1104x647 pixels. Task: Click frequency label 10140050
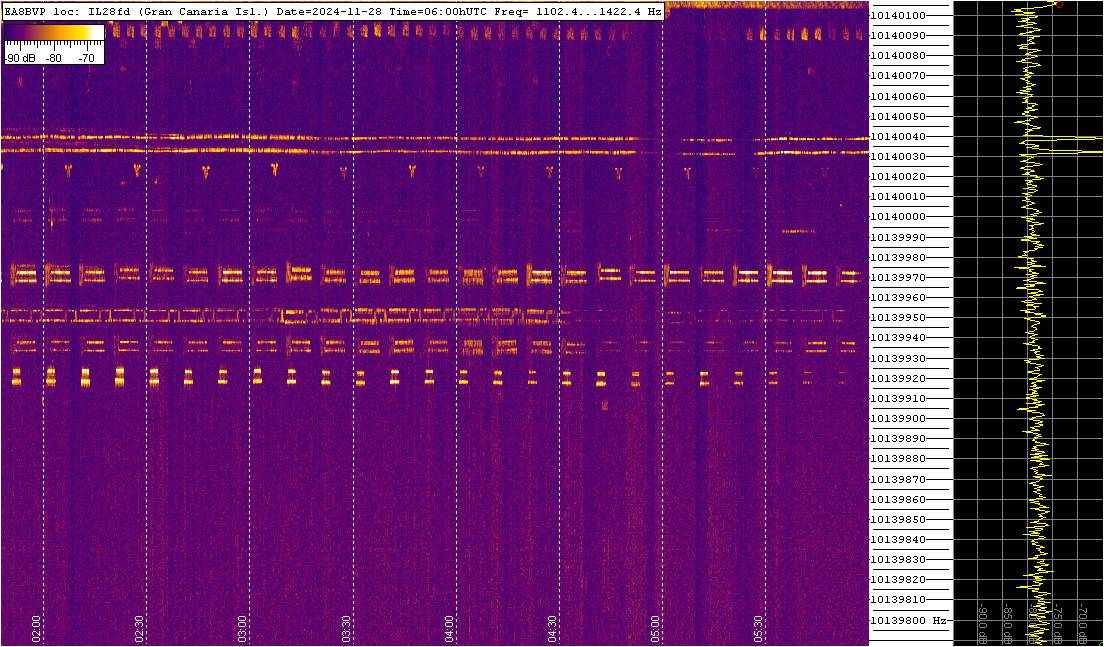point(898,116)
